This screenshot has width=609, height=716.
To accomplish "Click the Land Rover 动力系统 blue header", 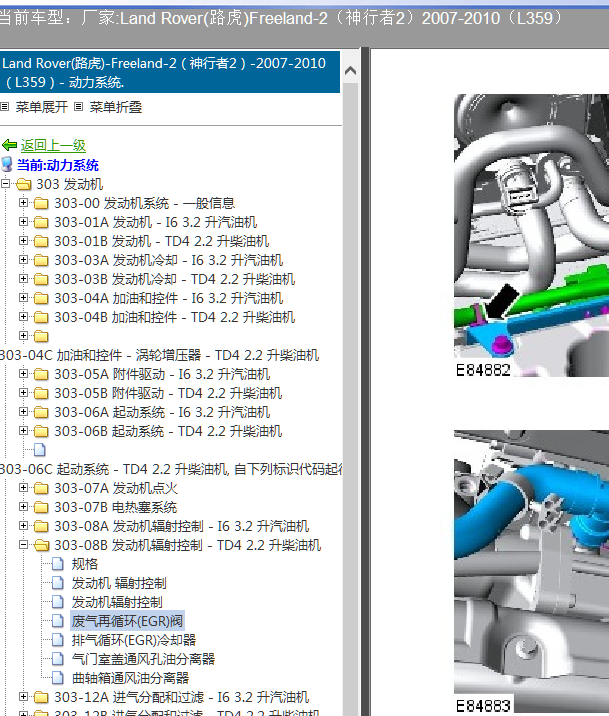I will click(170, 72).
